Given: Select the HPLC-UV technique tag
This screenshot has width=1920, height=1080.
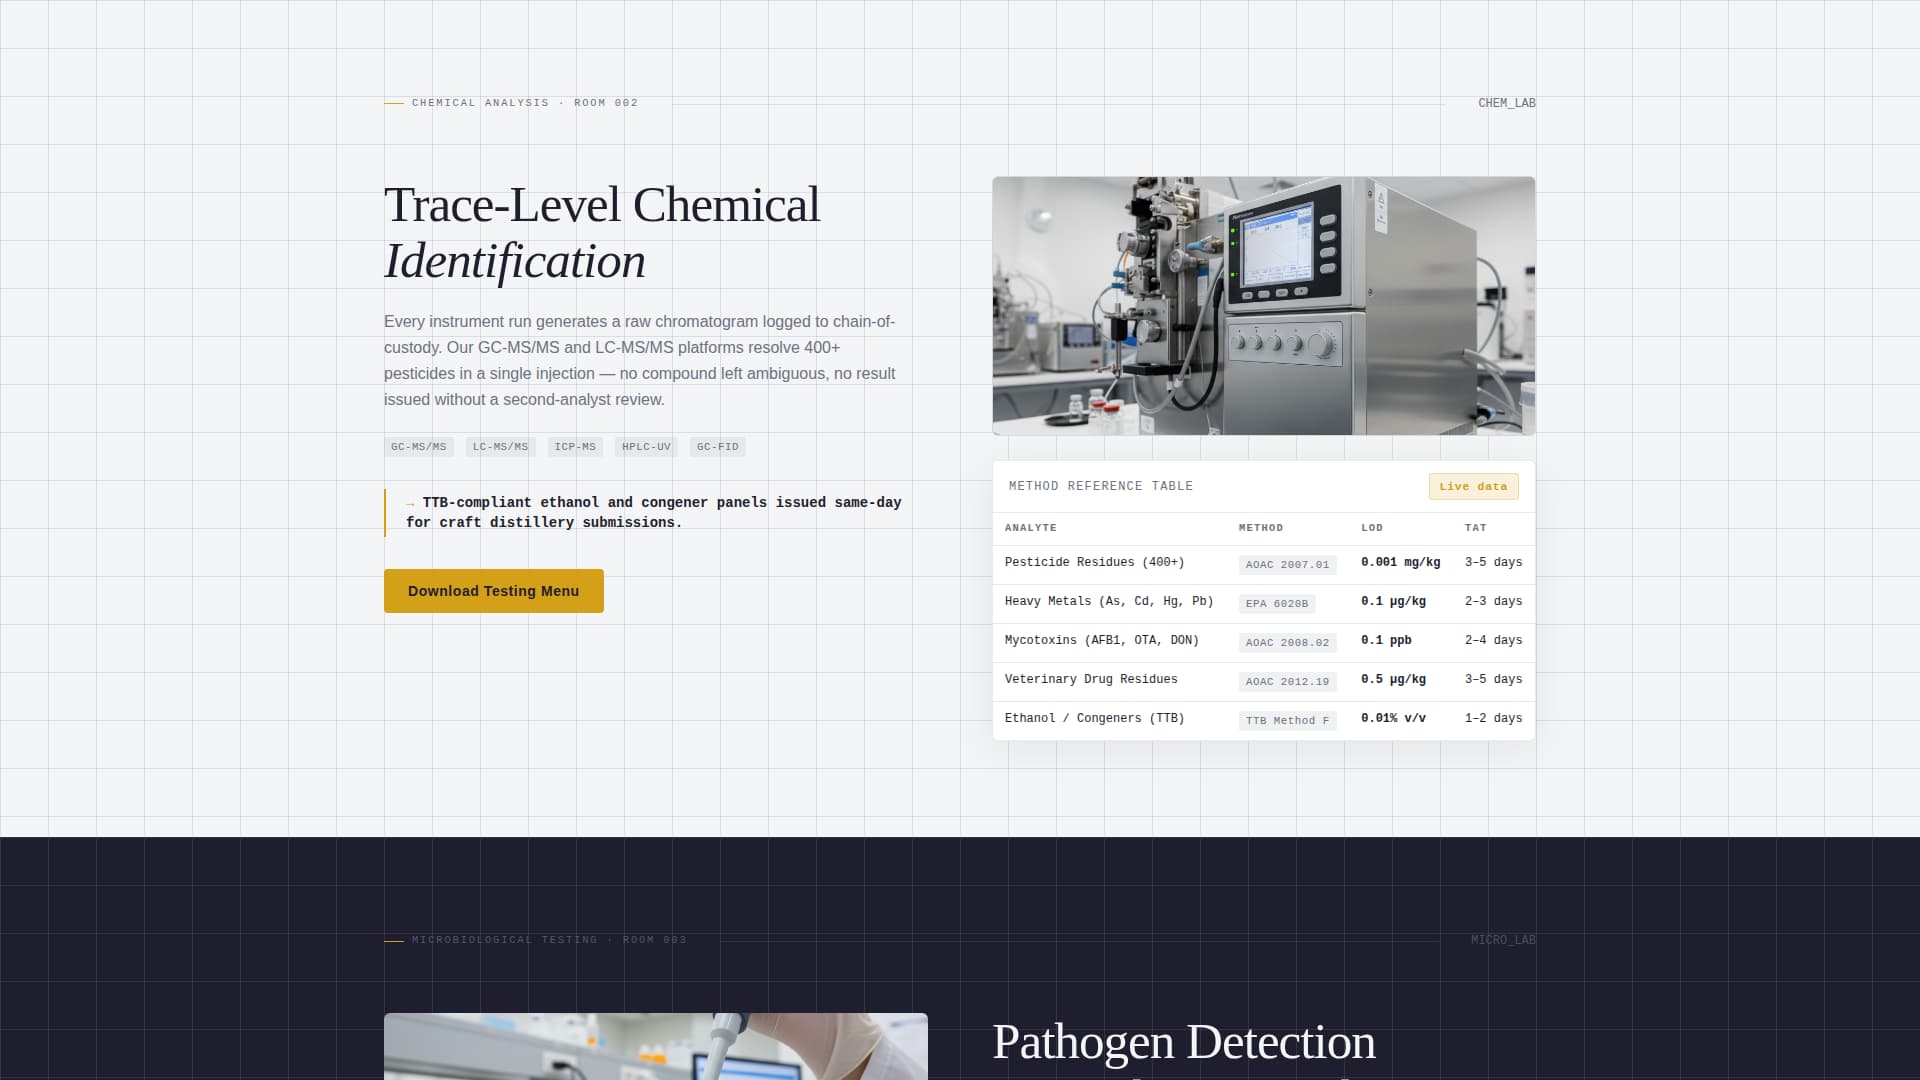Looking at the screenshot, I should coord(646,447).
